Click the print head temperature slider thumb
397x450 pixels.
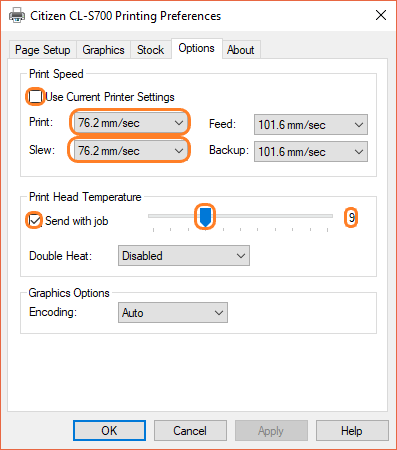[x=205, y=217]
